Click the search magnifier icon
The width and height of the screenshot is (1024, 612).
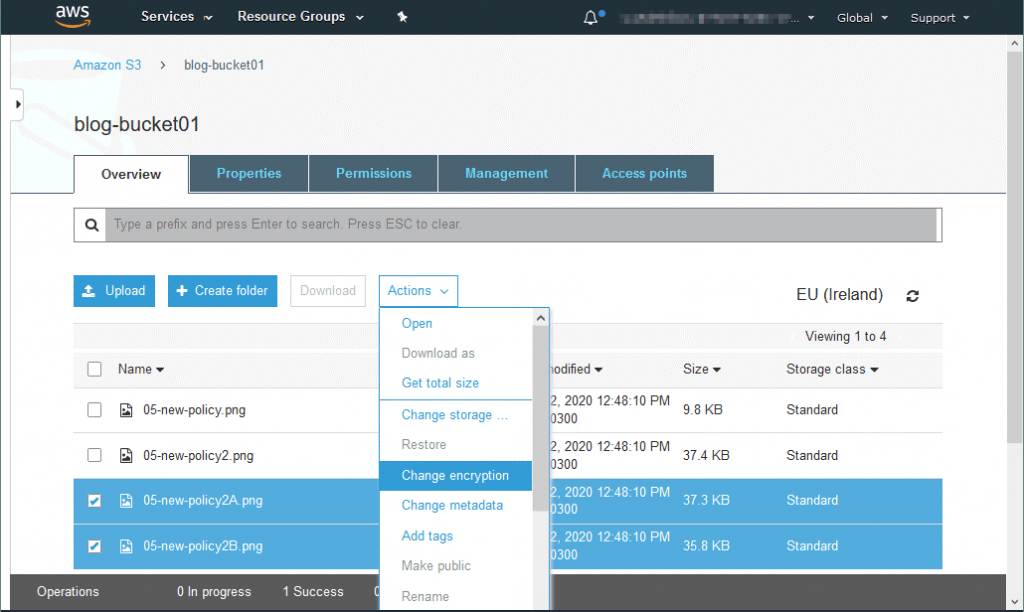pyautogui.click(x=91, y=225)
